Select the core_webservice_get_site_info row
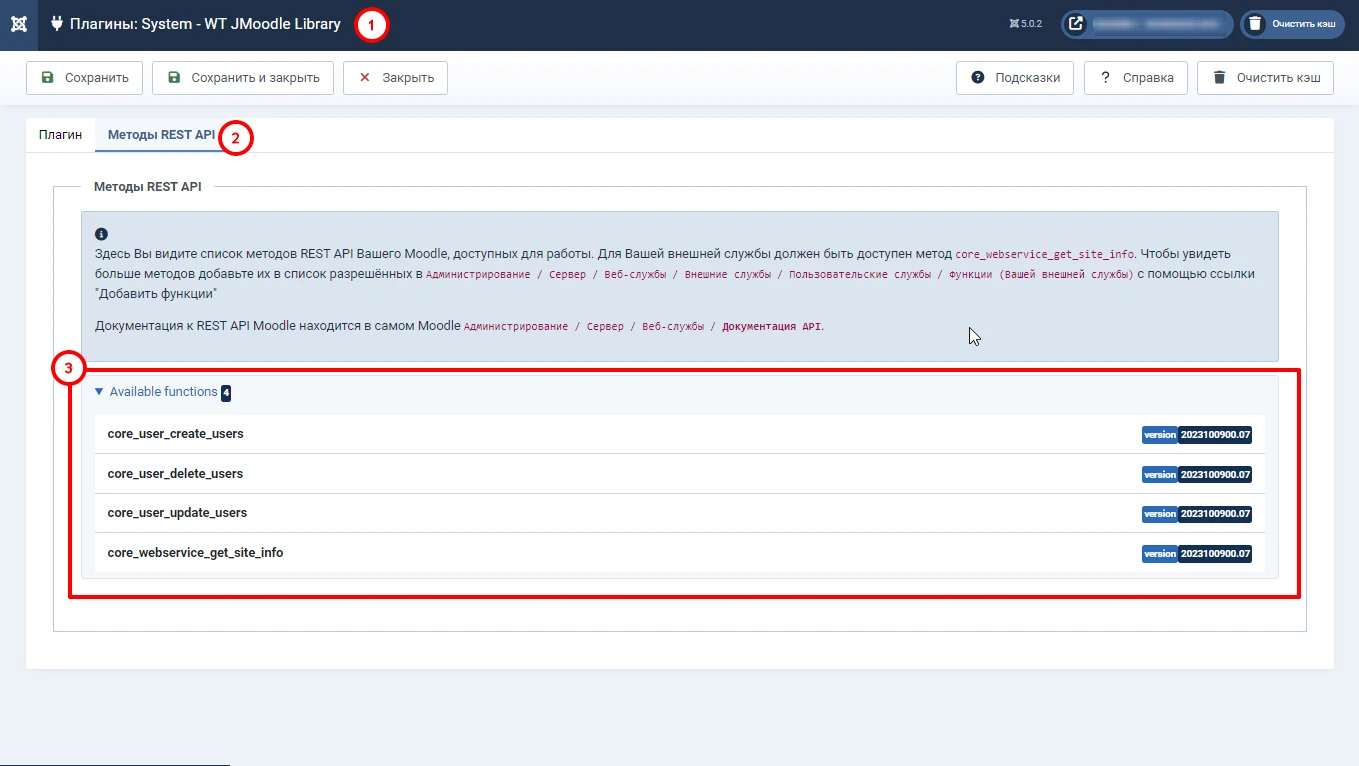Viewport: 1359px width, 766px height. pyautogui.click(x=196, y=552)
